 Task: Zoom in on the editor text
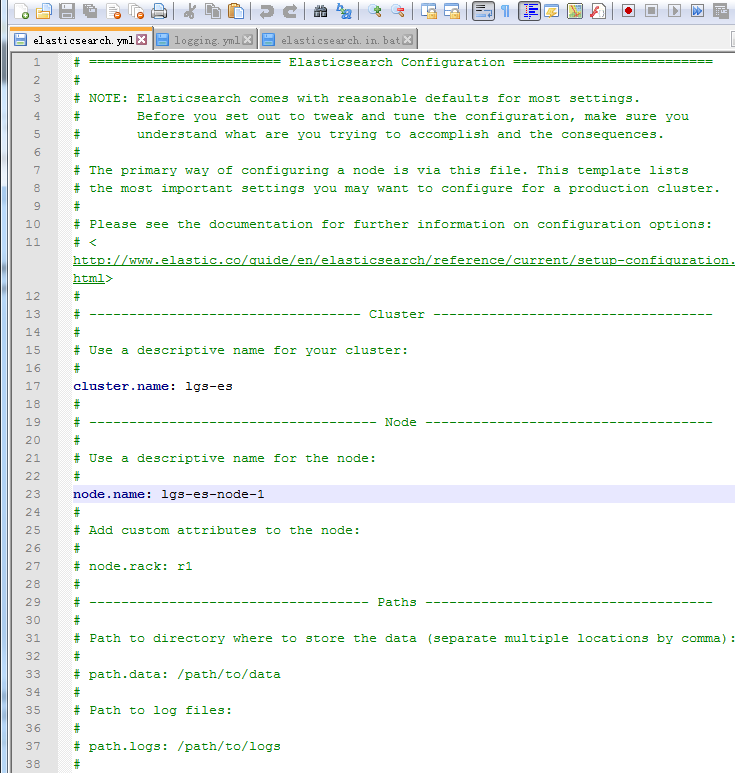[375, 11]
